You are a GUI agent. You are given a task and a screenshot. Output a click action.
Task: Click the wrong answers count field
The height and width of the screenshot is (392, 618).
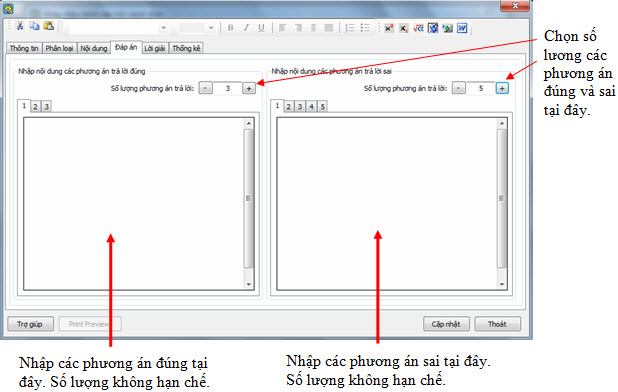tap(480, 88)
